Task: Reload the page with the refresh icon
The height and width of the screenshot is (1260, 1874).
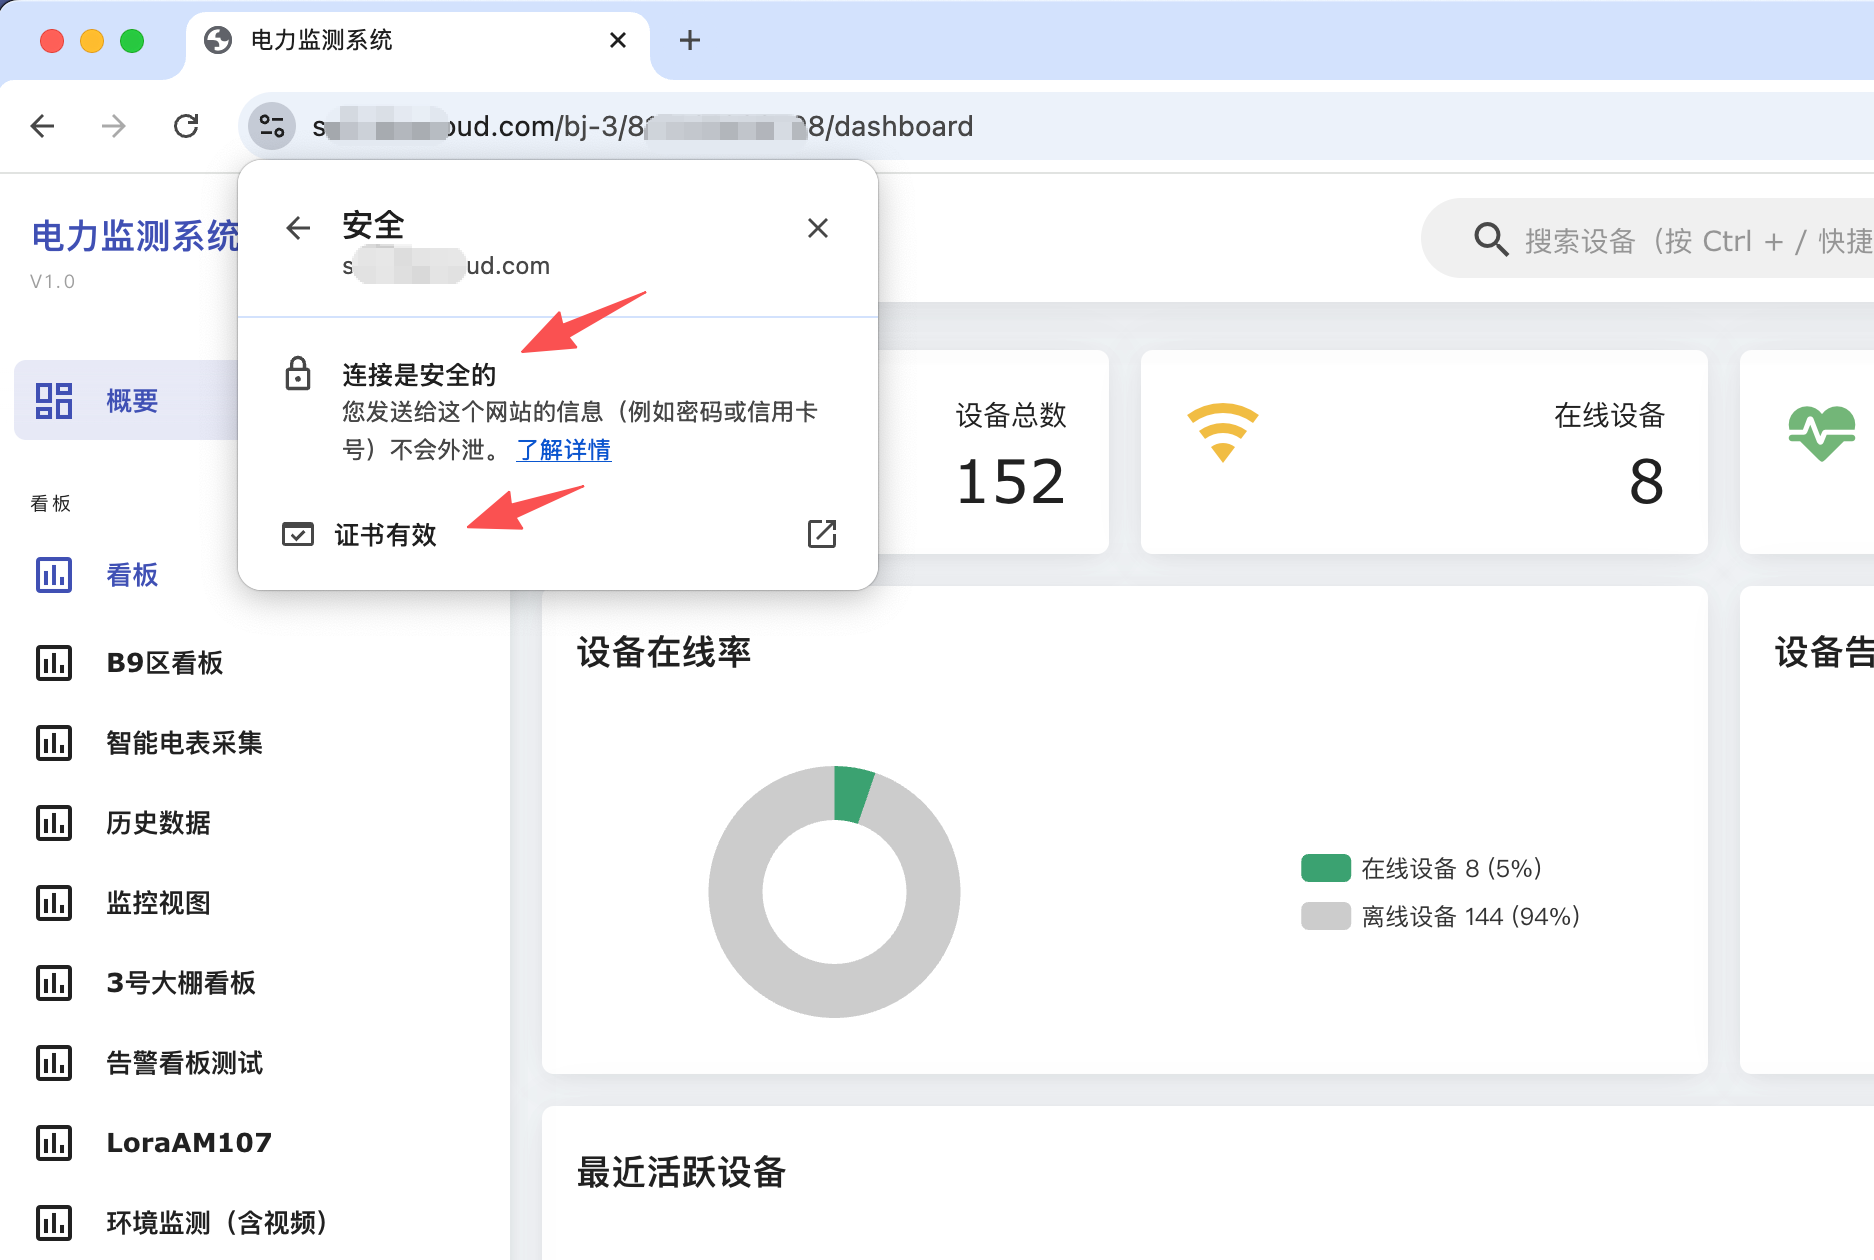Action: click(186, 126)
